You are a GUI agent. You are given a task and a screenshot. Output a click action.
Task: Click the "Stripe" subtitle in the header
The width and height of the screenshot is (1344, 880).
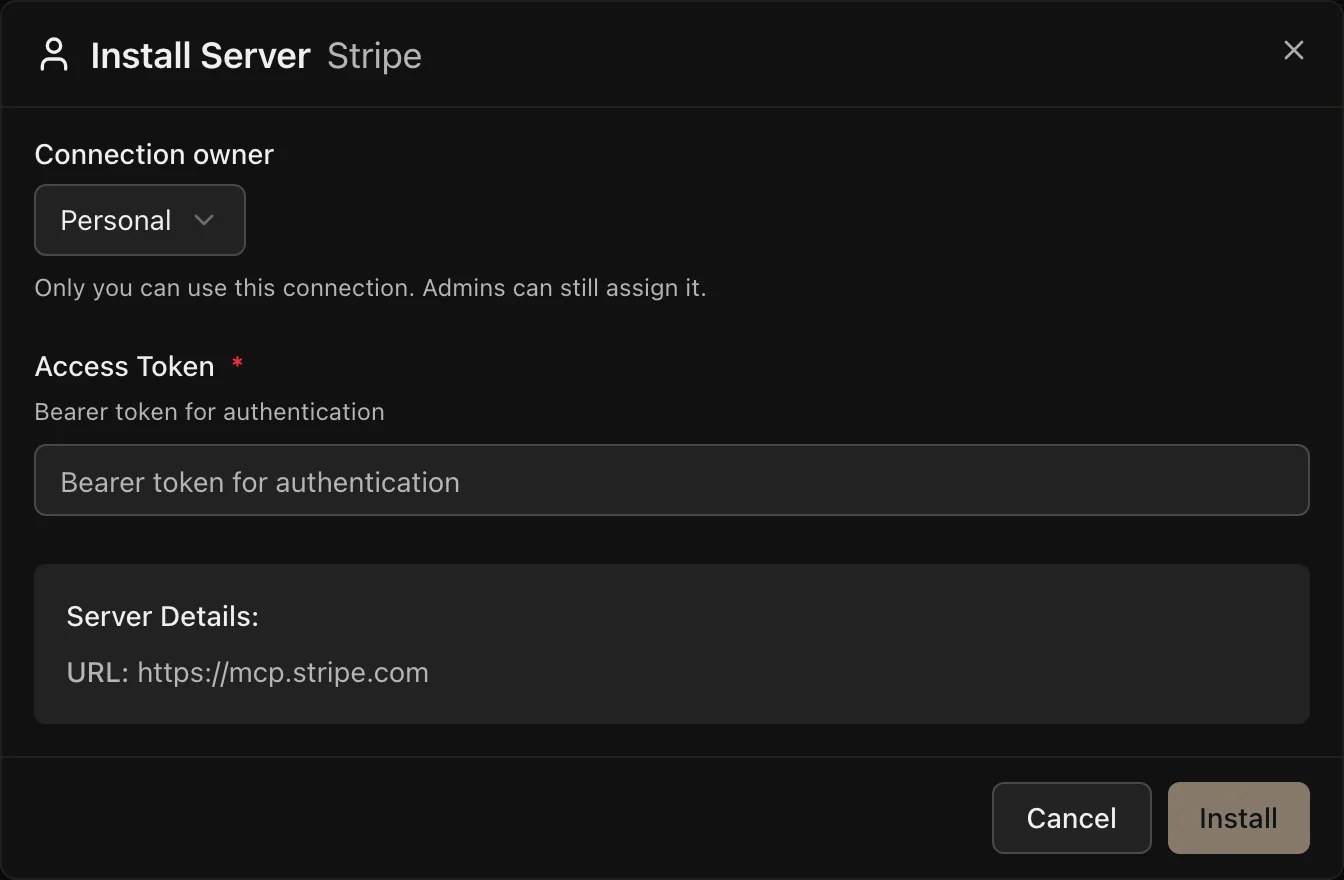click(x=374, y=56)
